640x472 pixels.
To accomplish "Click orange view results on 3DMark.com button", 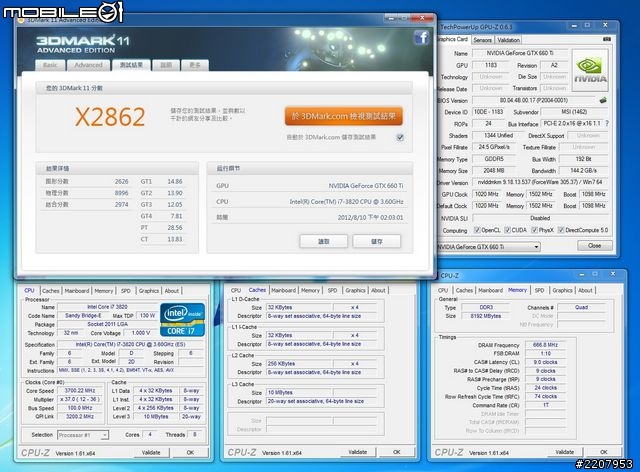I will point(344,116).
